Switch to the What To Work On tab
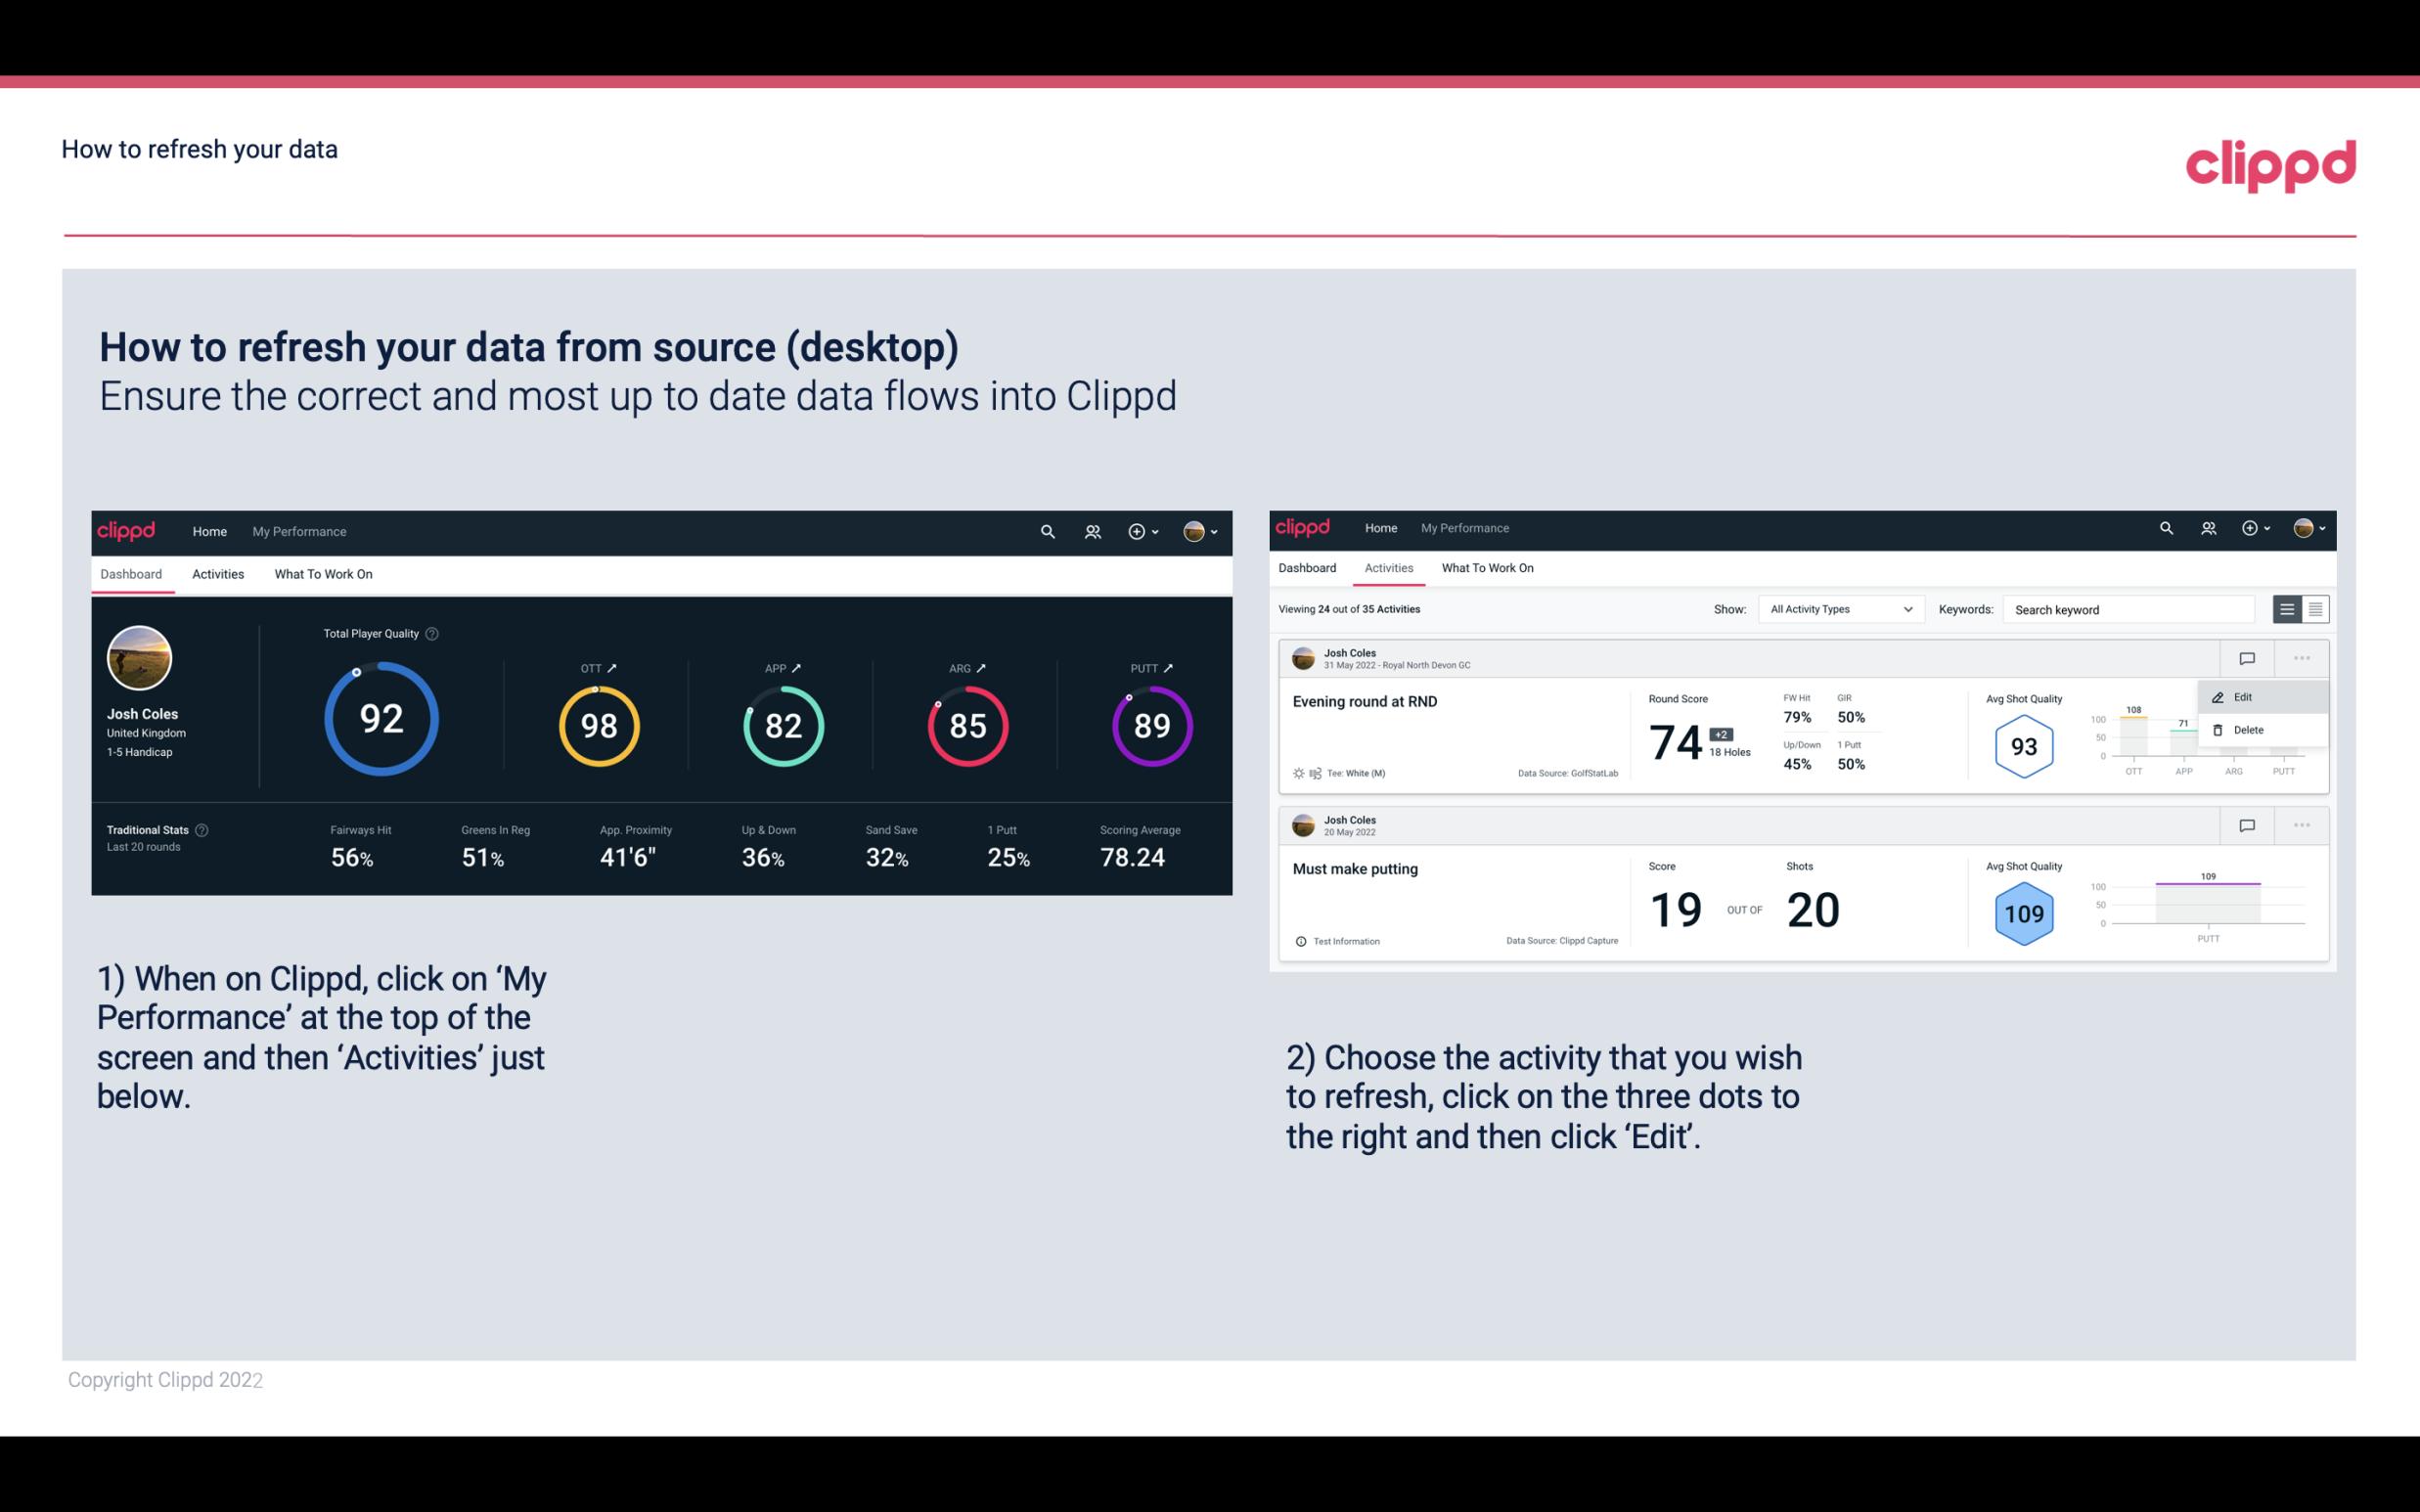The width and height of the screenshot is (2420, 1512). click(323, 573)
